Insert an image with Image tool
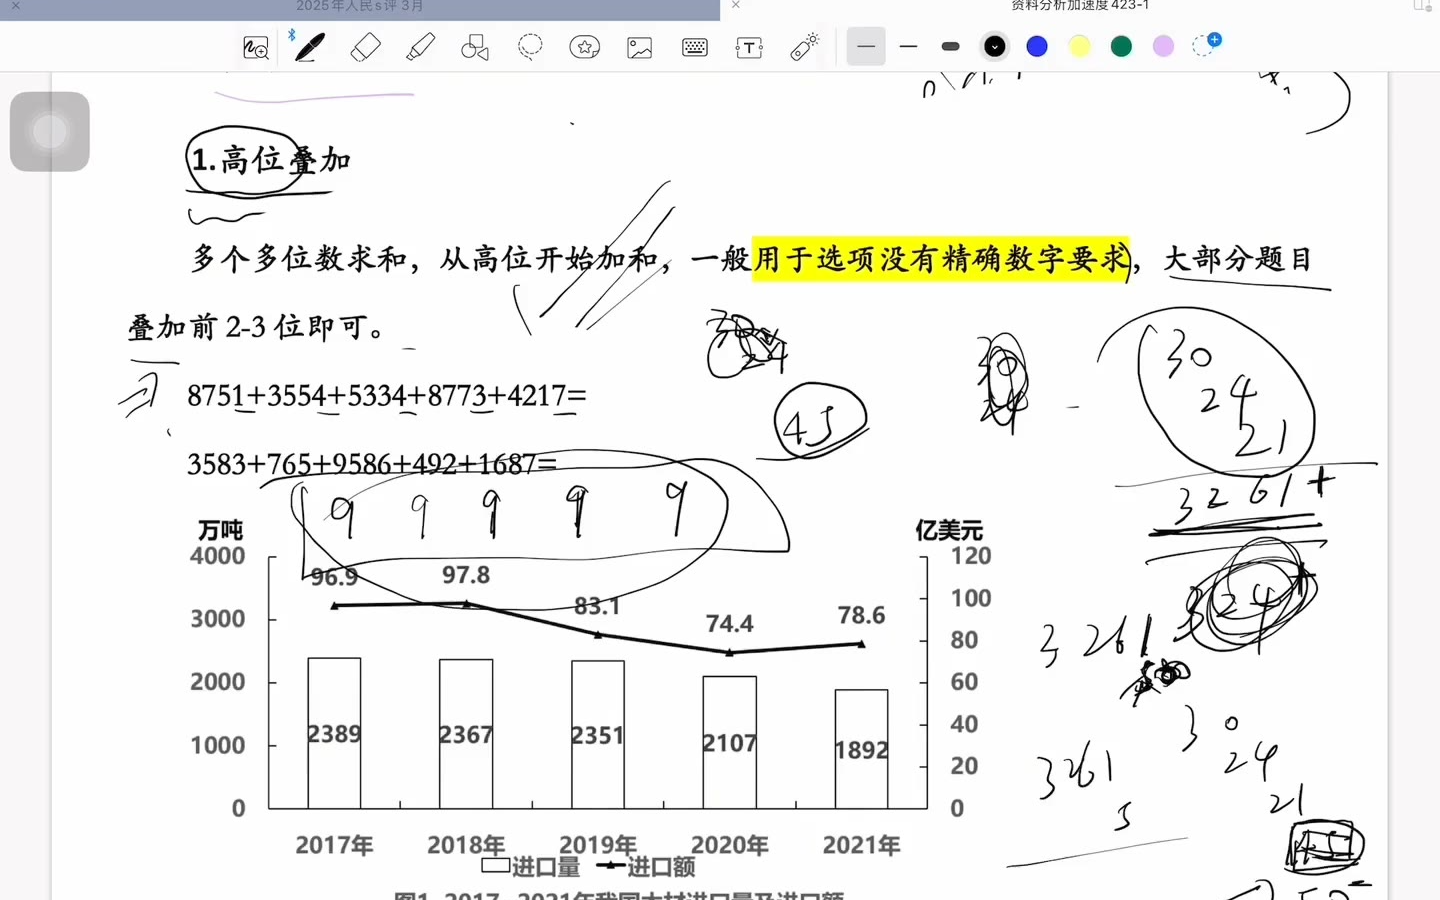Screen dimensions: 1440x900 click(639, 47)
